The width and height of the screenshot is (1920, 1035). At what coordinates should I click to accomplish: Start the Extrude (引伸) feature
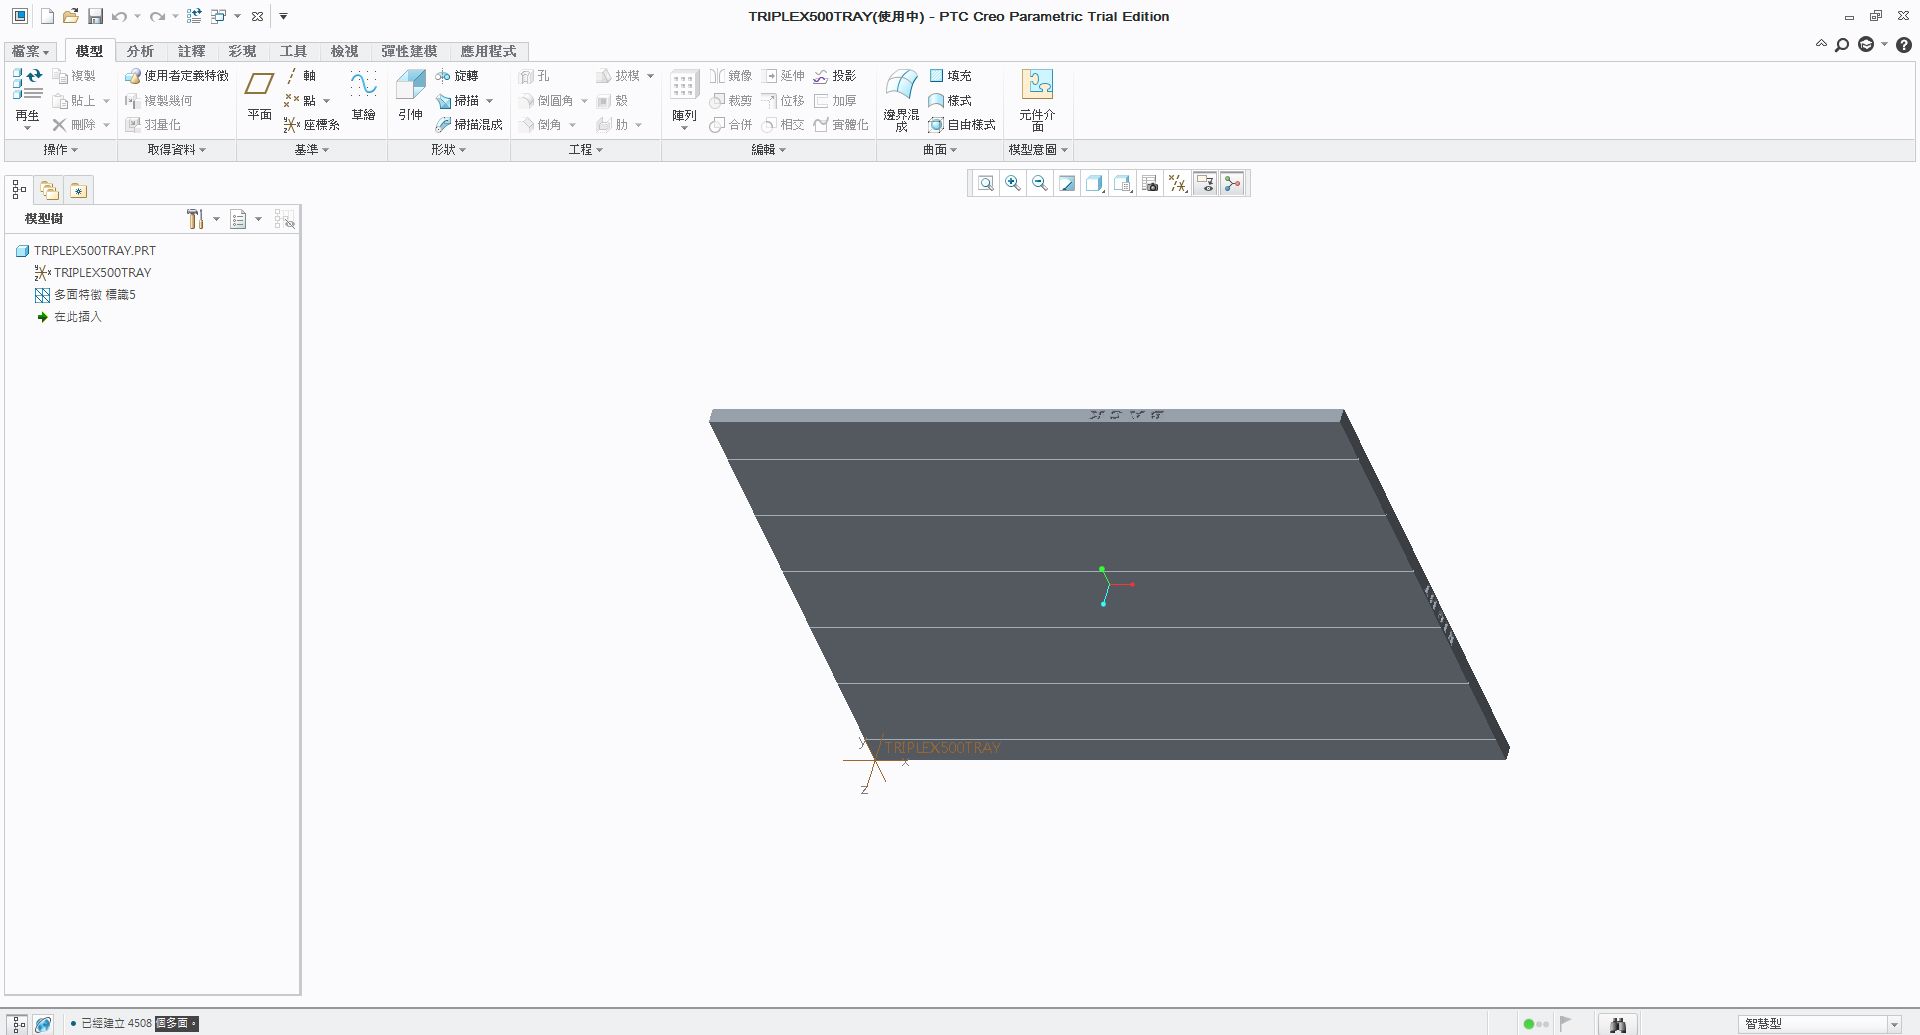click(410, 96)
